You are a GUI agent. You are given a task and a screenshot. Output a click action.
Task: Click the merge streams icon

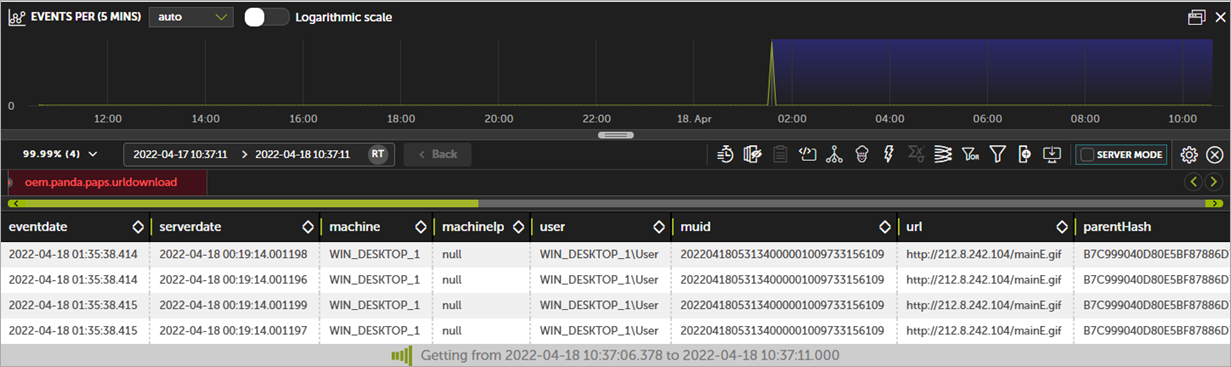coord(942,154)
